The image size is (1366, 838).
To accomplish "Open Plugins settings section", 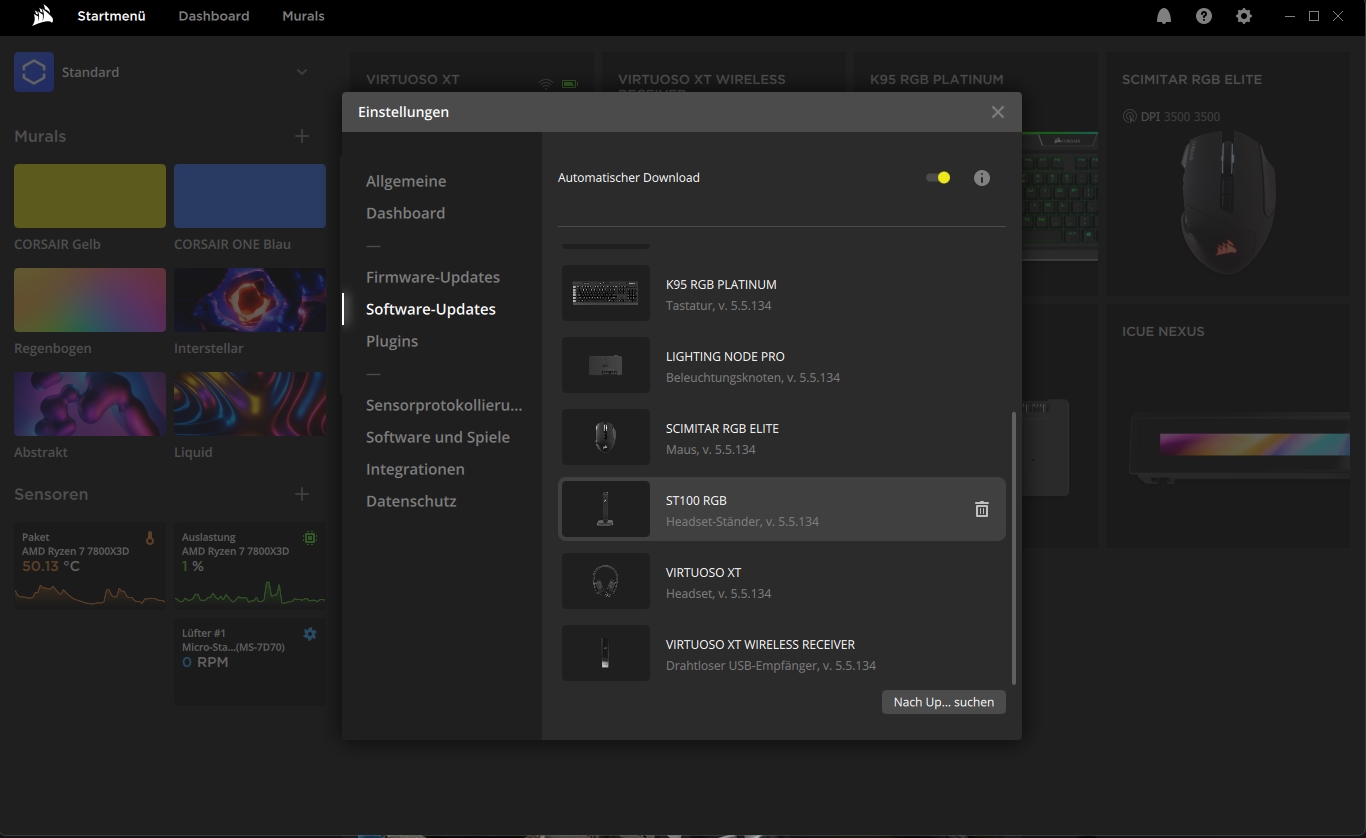I will [x=392, y=341].
